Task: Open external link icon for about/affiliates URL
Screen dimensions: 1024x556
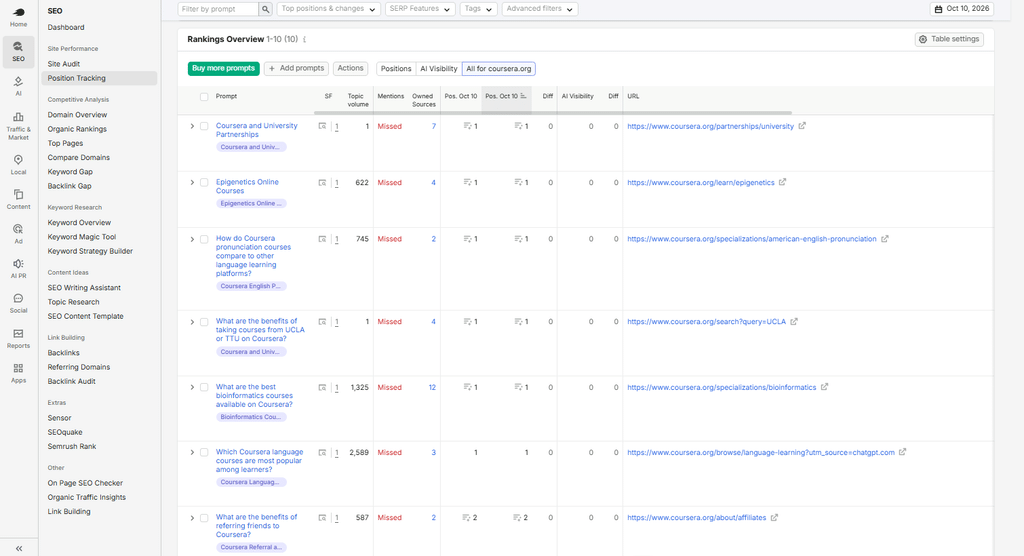Action: click(x=775, y=517)
